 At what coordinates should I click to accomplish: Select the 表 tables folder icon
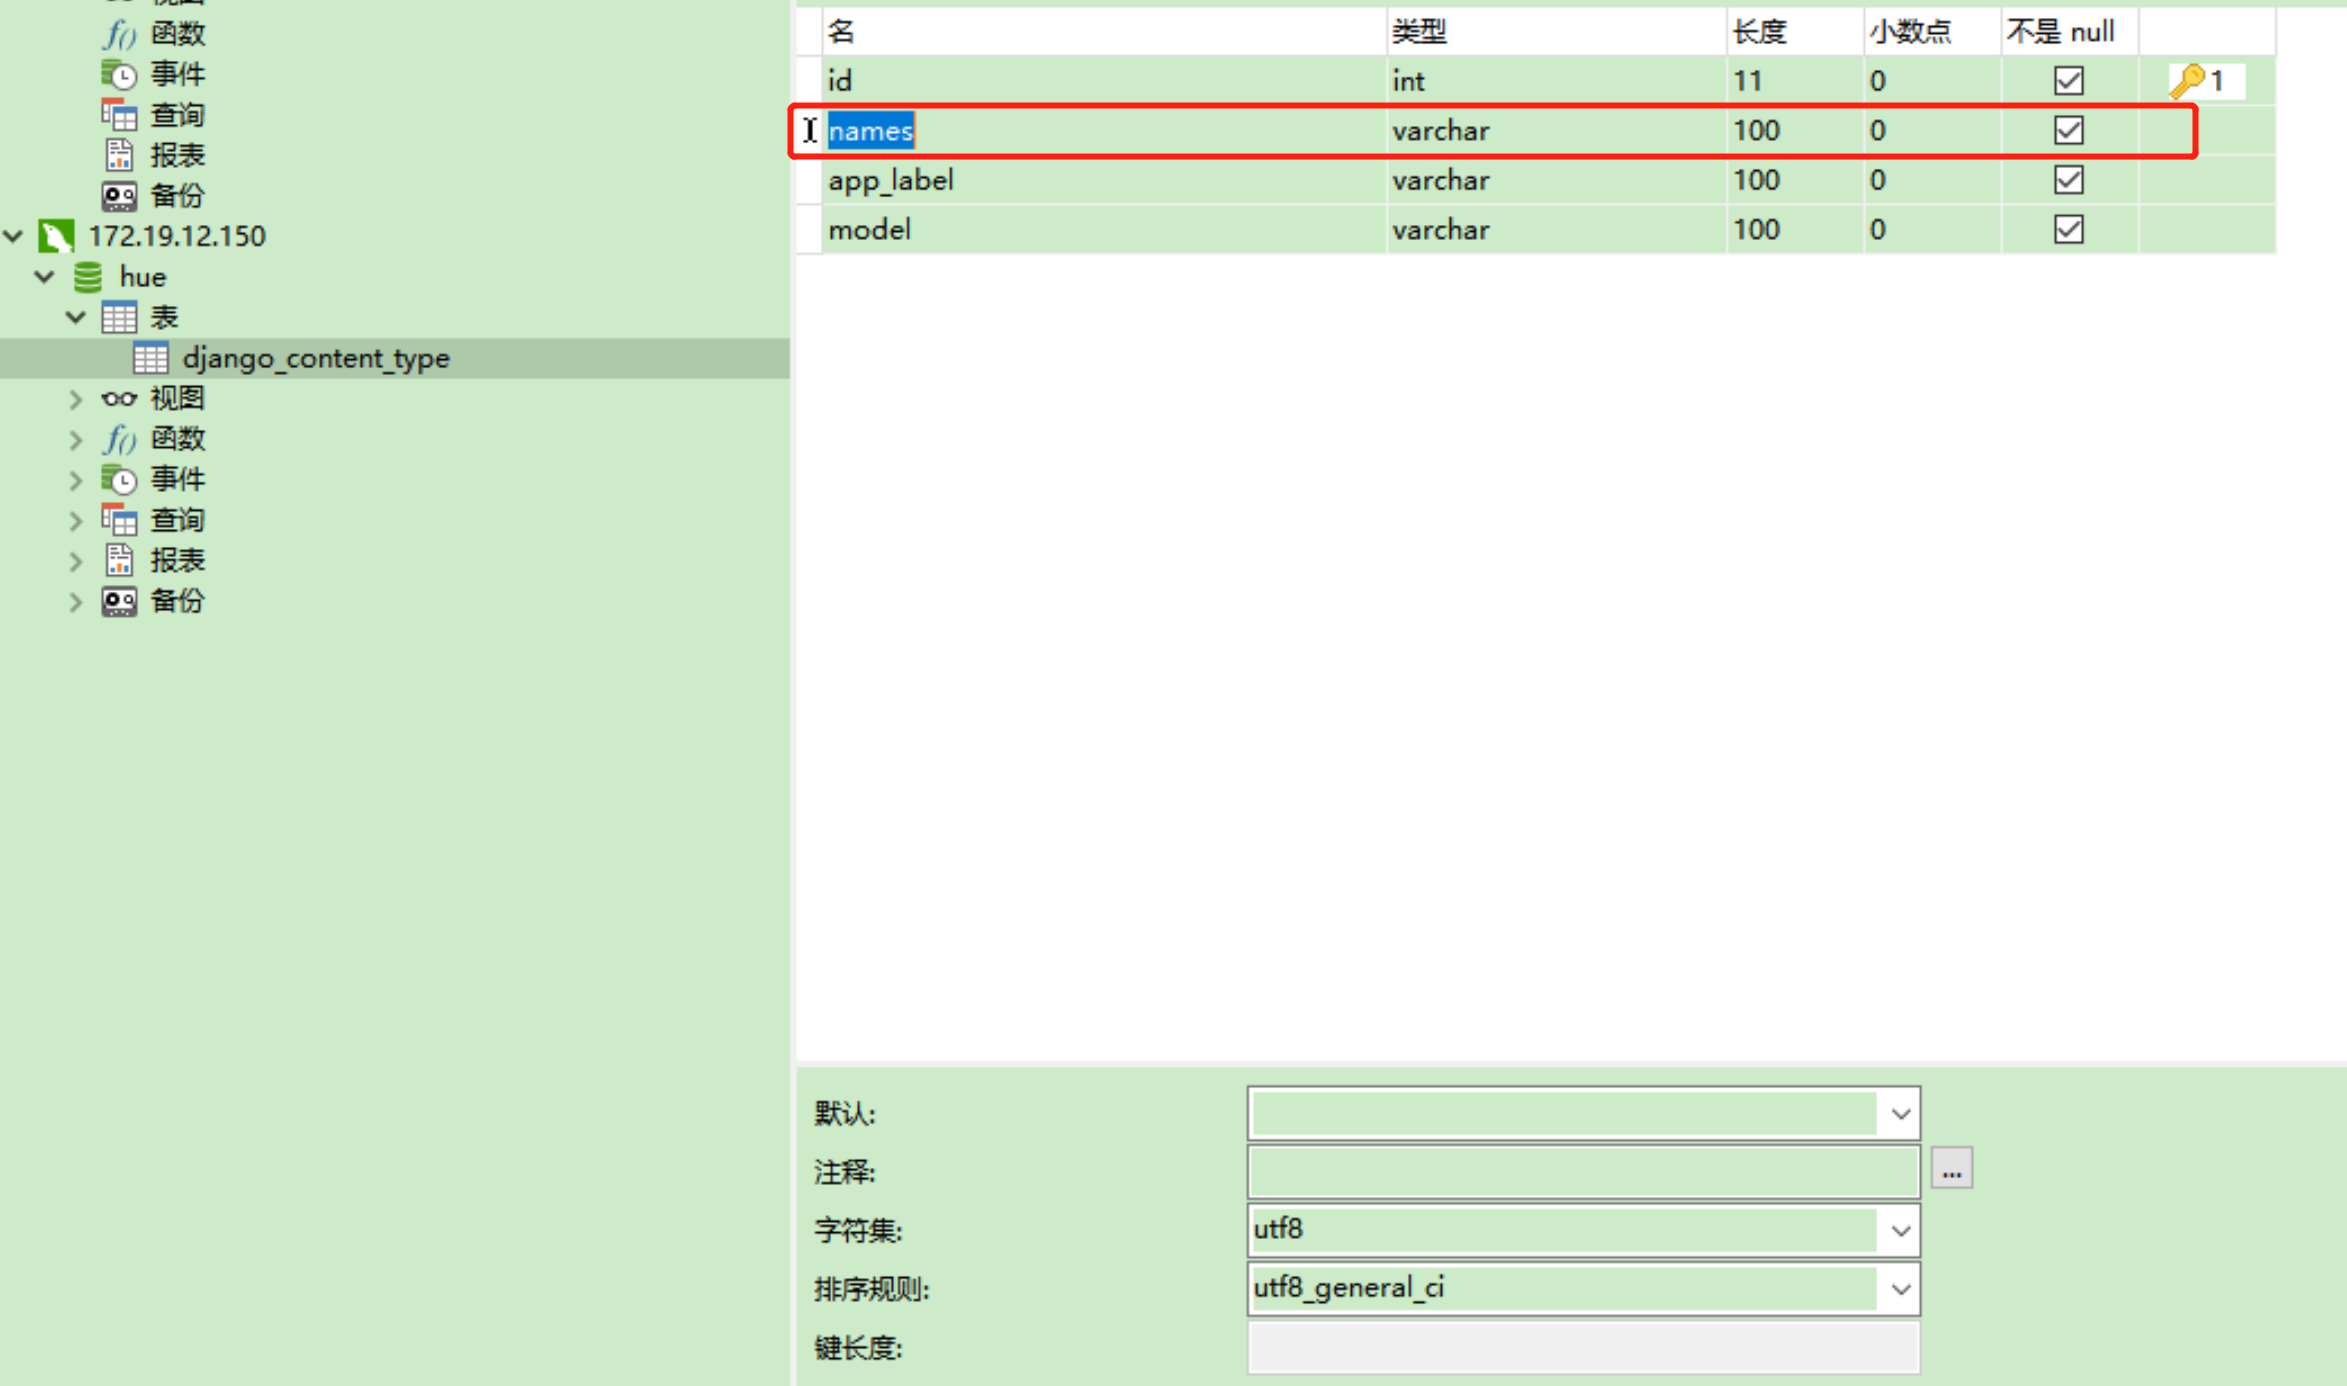point(118,316)
